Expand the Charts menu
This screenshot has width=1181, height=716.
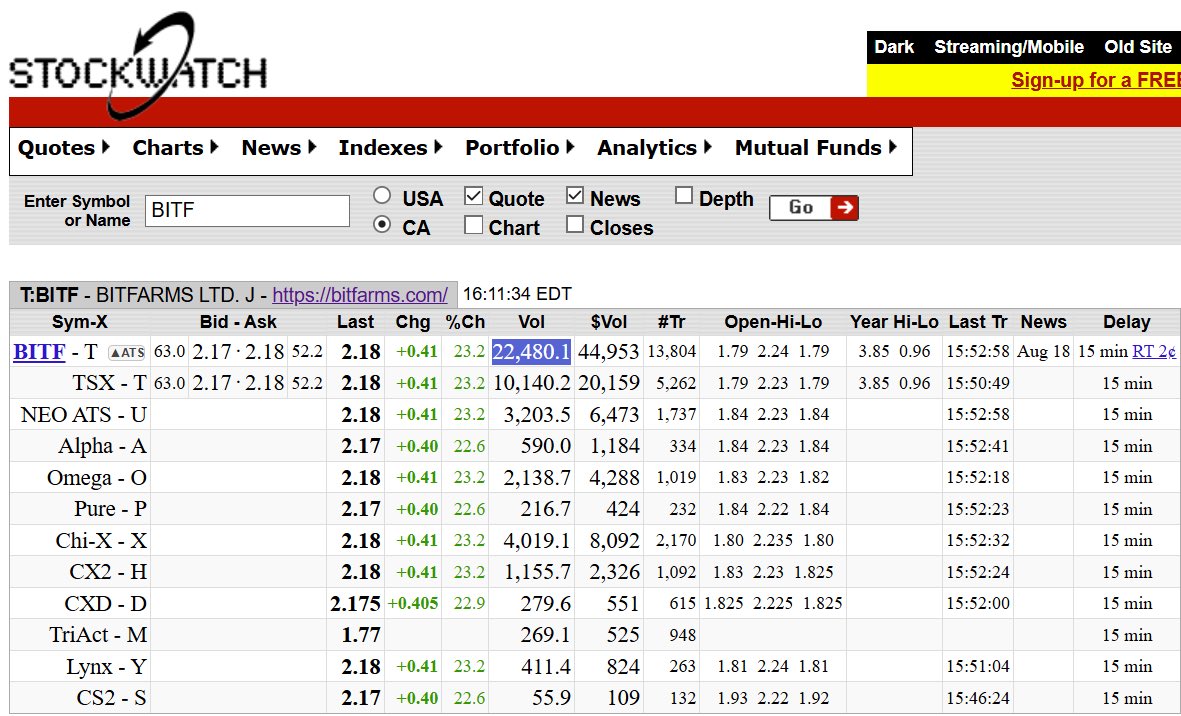coord(175,148)
